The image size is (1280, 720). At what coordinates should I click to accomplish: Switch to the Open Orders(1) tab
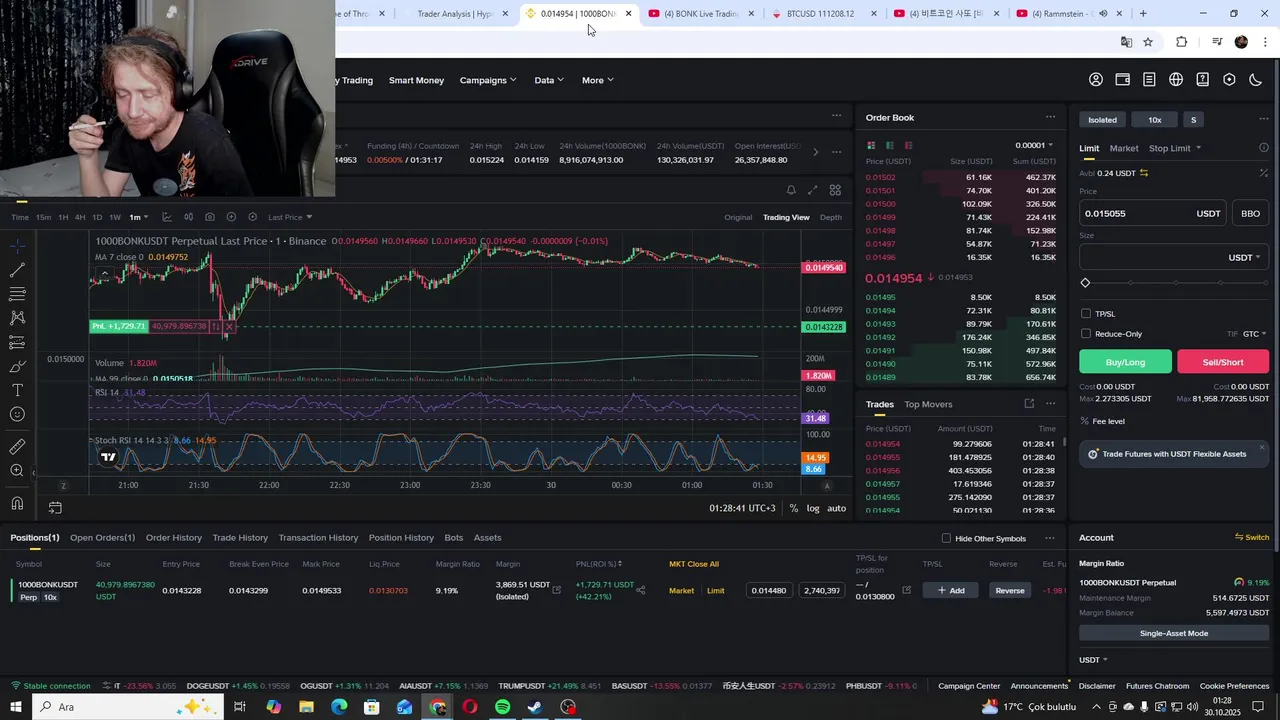tap(102, 538)
